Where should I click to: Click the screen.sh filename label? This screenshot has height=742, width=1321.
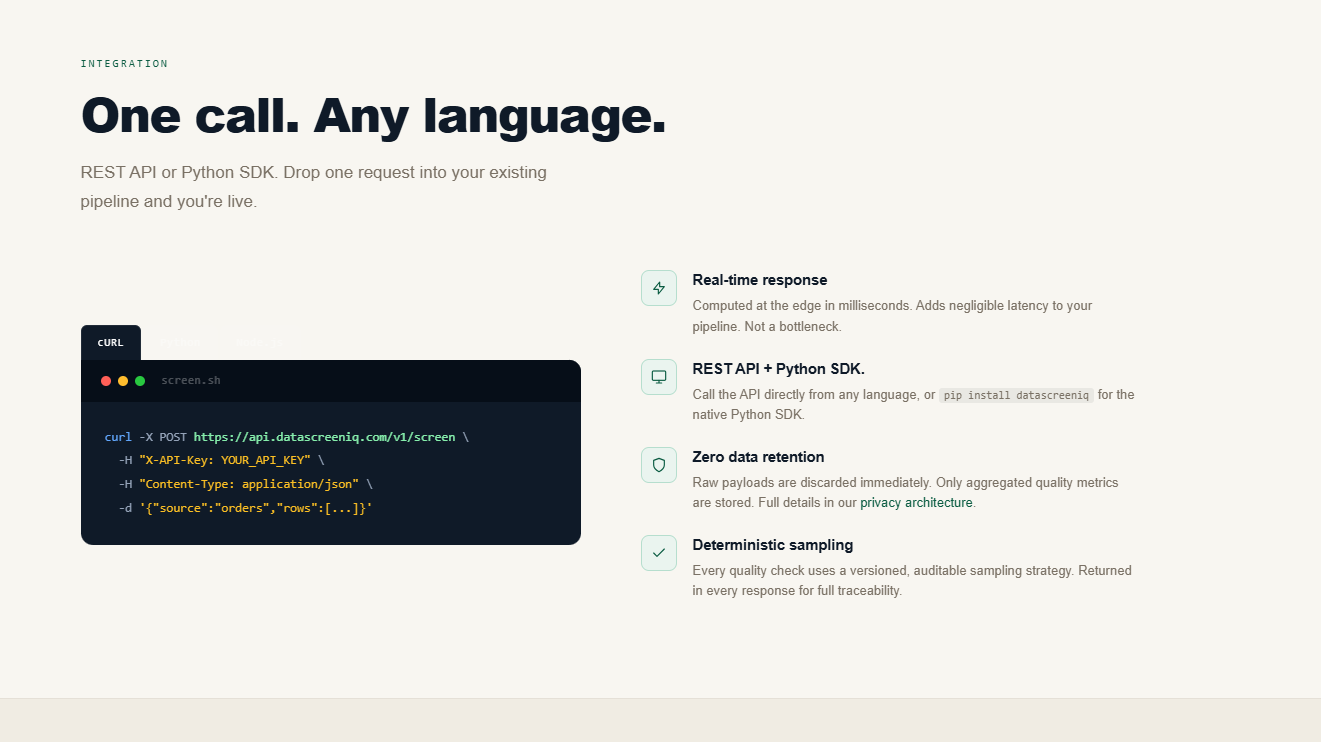point(191,381)
